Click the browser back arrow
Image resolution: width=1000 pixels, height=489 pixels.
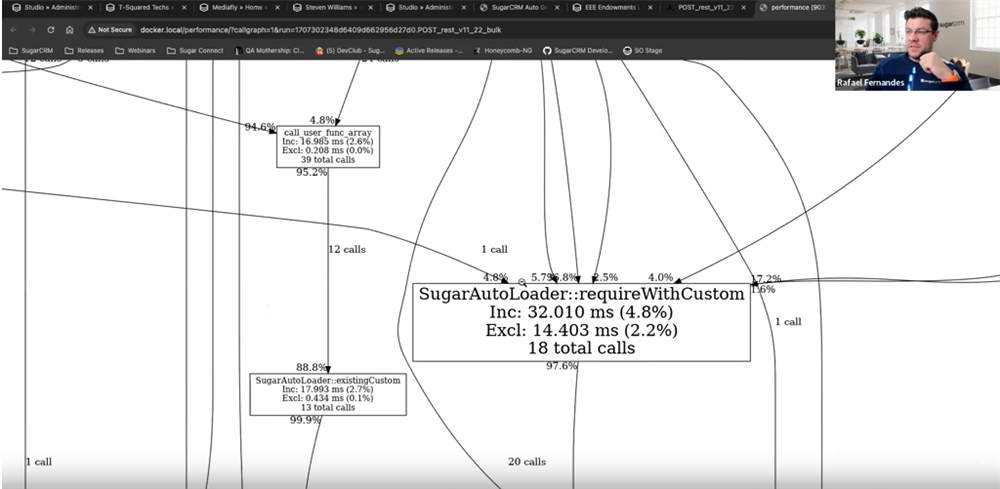click(x=13, y=30)
